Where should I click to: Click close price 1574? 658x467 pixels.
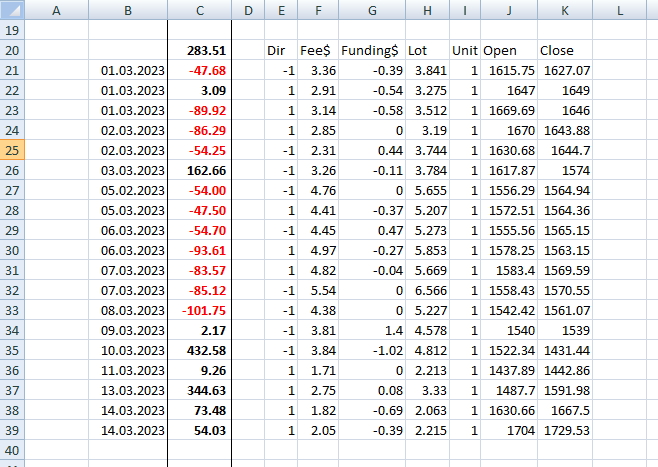(x=565, y=170)
